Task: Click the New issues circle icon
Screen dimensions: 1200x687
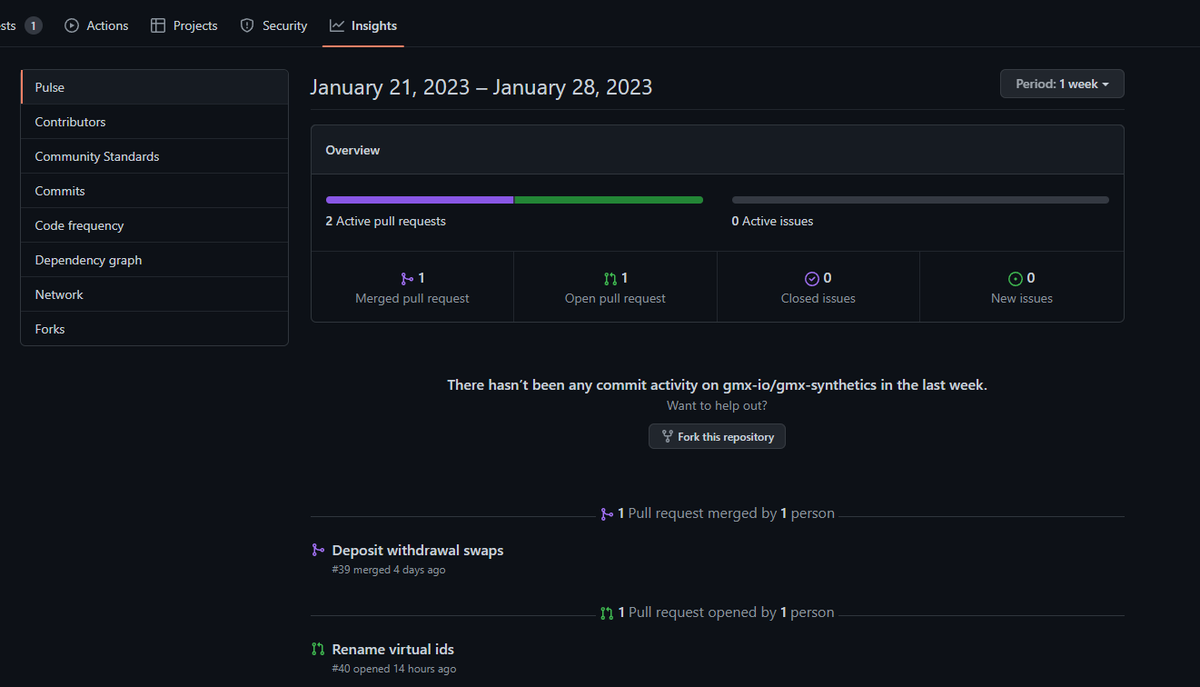Action: pos(1016,278)
